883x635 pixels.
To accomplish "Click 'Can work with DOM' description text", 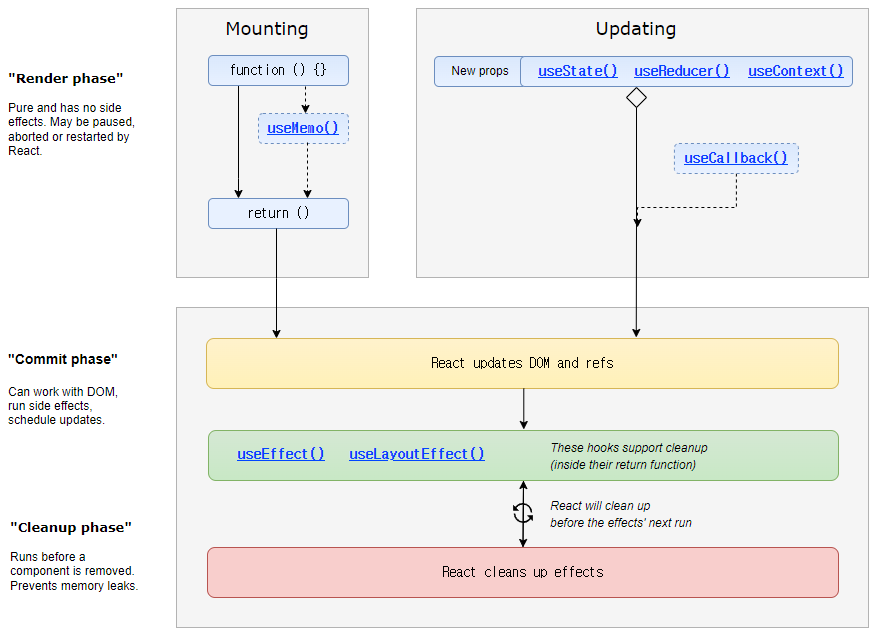I will (63, 406).
